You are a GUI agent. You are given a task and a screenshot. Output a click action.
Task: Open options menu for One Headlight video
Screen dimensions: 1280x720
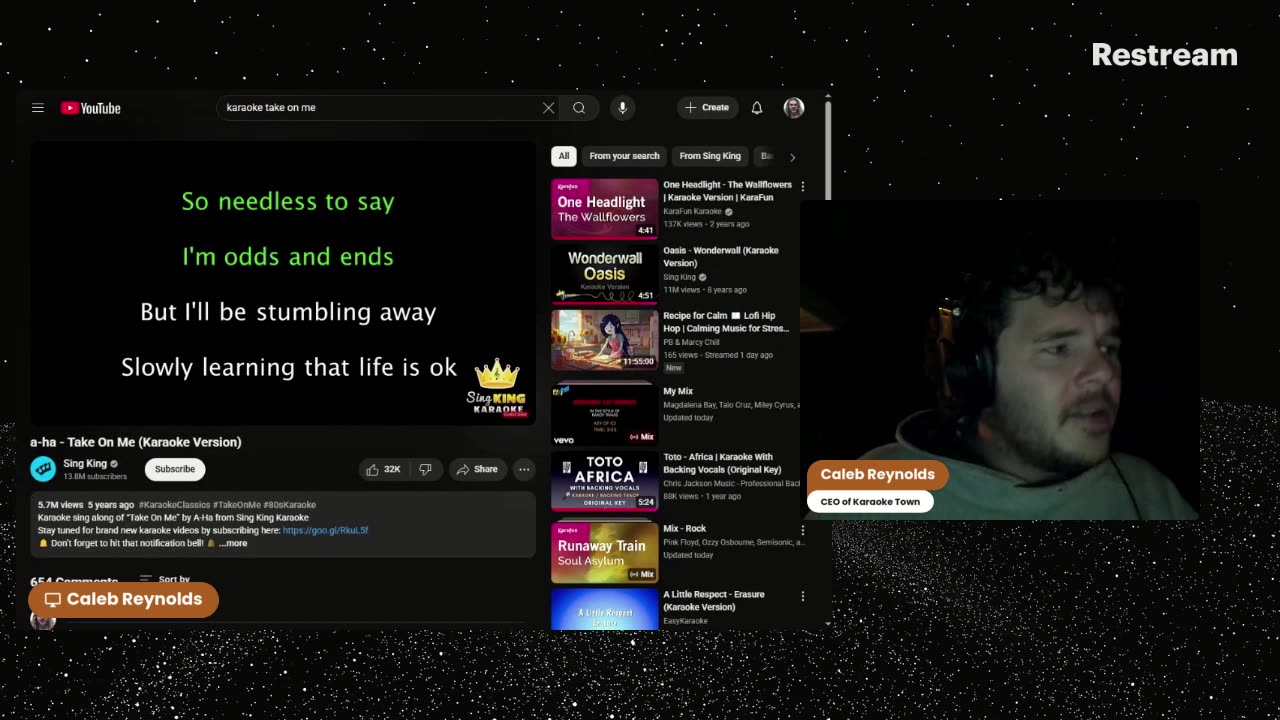pos(802,186)
